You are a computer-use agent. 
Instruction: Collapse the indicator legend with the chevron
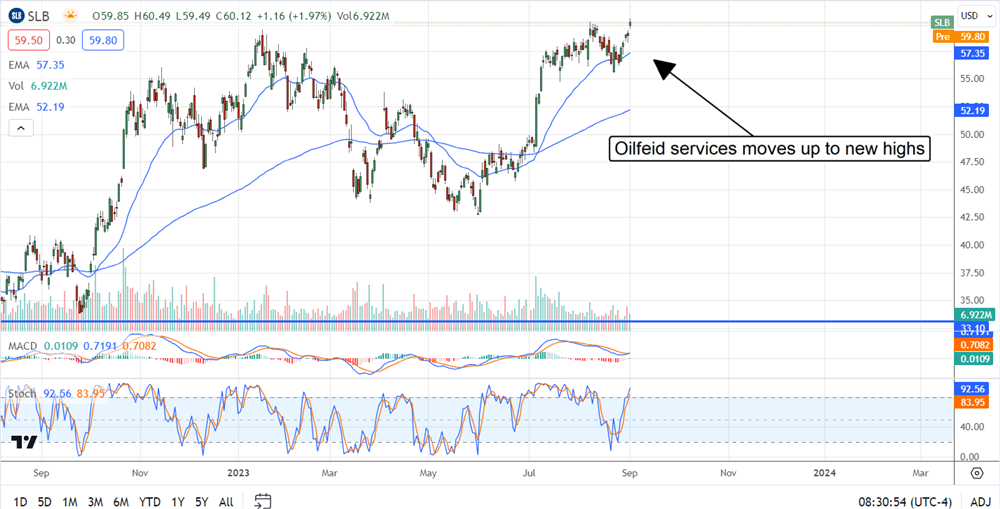tap(20, 127)
